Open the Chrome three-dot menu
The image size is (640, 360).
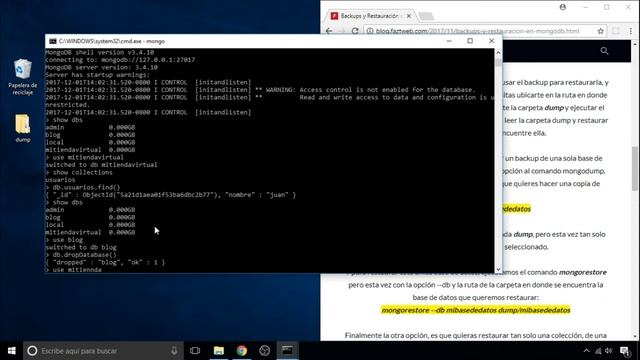tap(631, 31)
